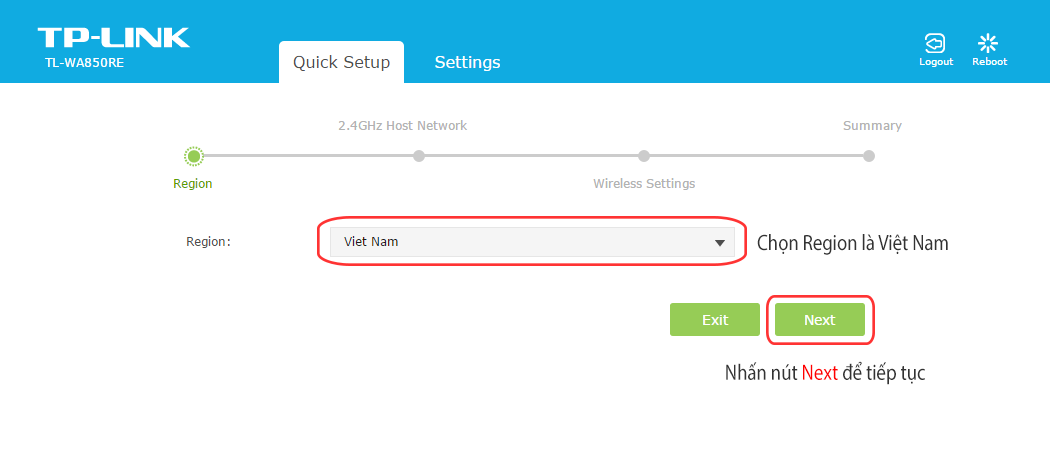Viewport: 1050px width, 450px height.
Task: Click the Summary step dot
Action: tap(869, 156)
